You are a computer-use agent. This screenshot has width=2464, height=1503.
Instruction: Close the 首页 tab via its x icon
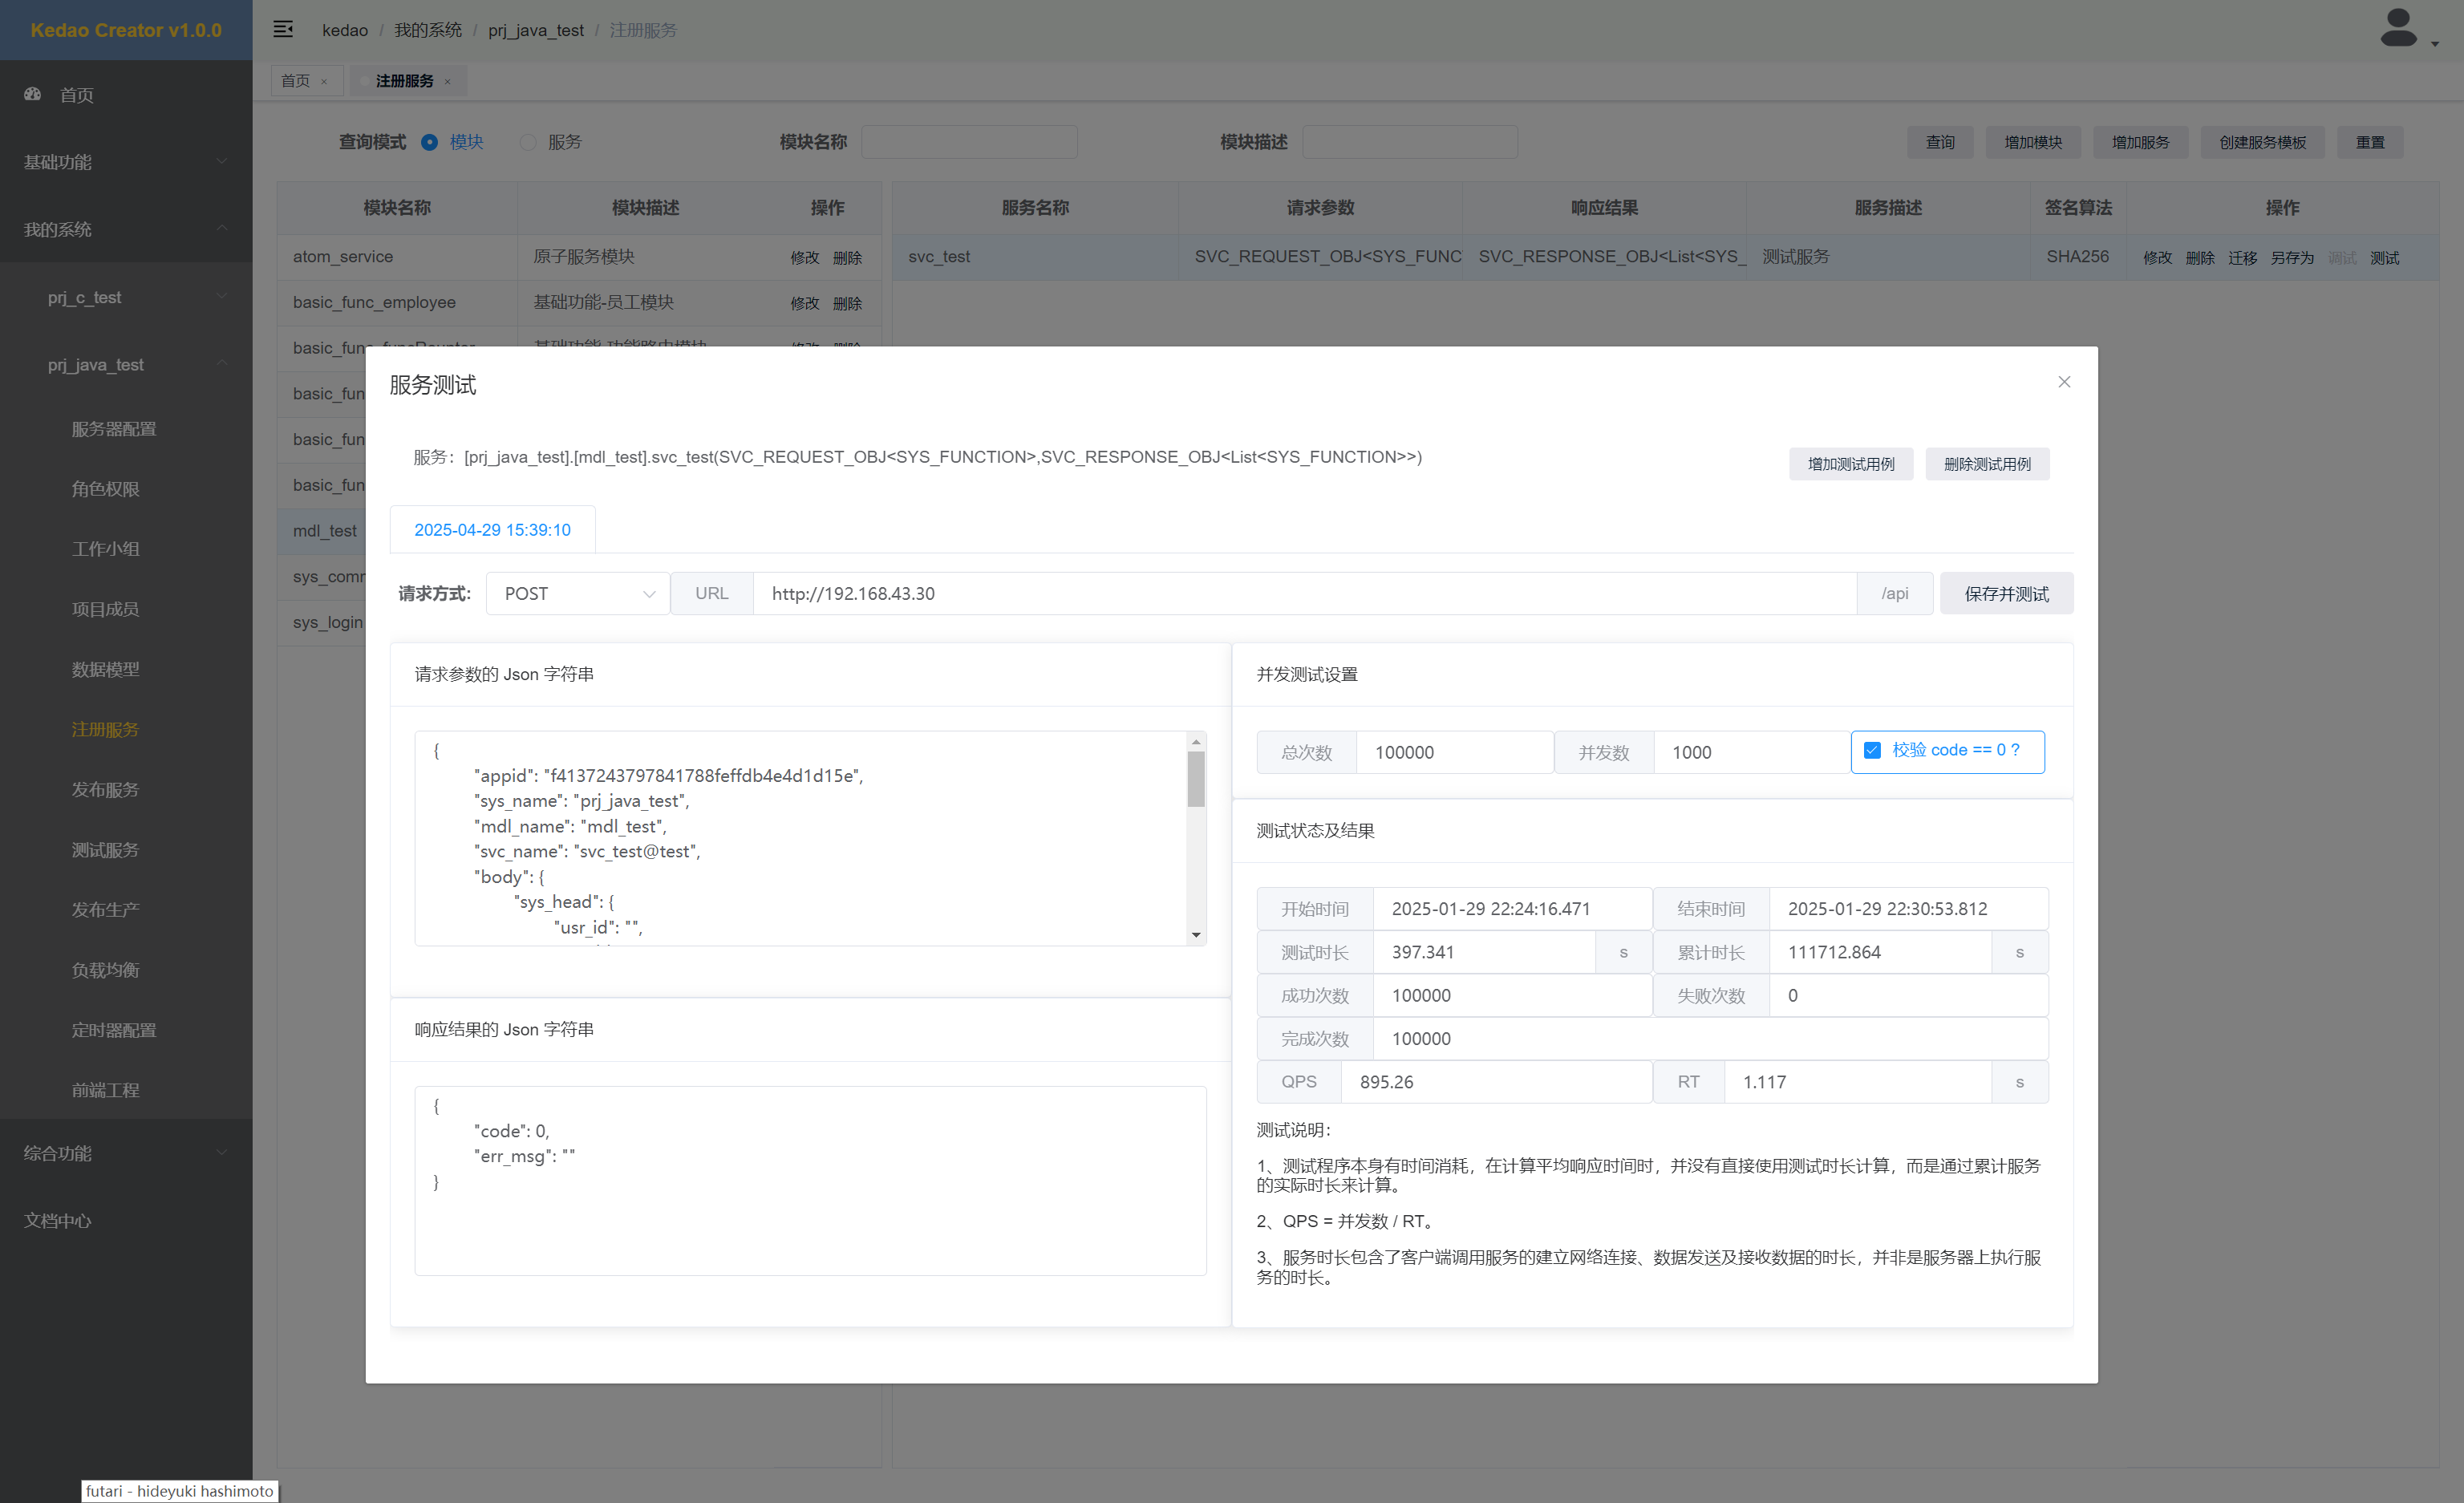click(x=324, y=82)
